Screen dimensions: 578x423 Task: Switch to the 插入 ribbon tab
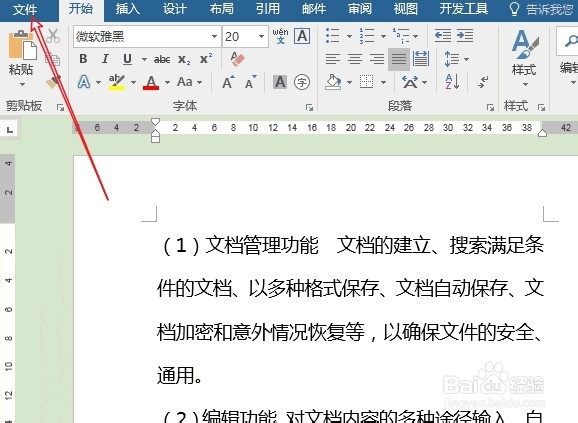(x=127, y=9)
